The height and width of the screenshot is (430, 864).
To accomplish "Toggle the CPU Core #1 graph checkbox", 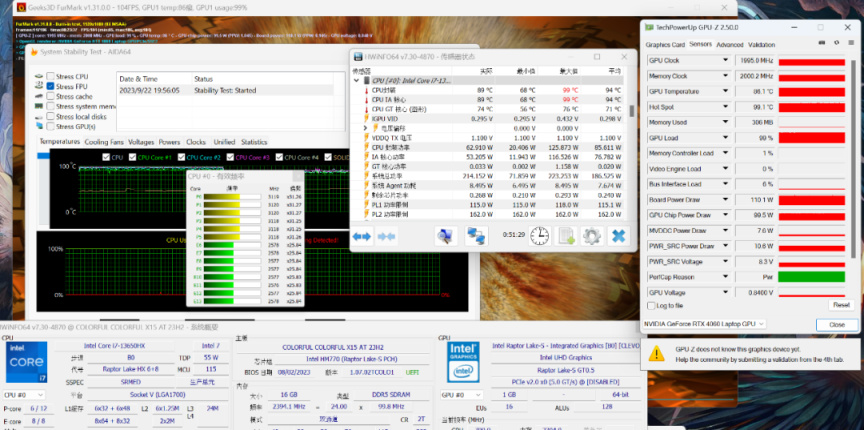I will coord(132,157).
